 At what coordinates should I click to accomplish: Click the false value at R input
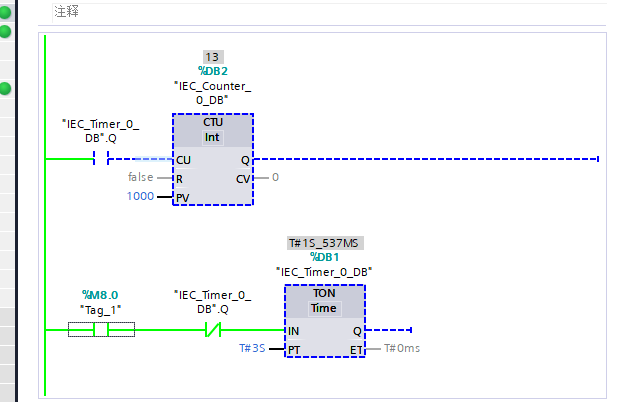point(141,178)
